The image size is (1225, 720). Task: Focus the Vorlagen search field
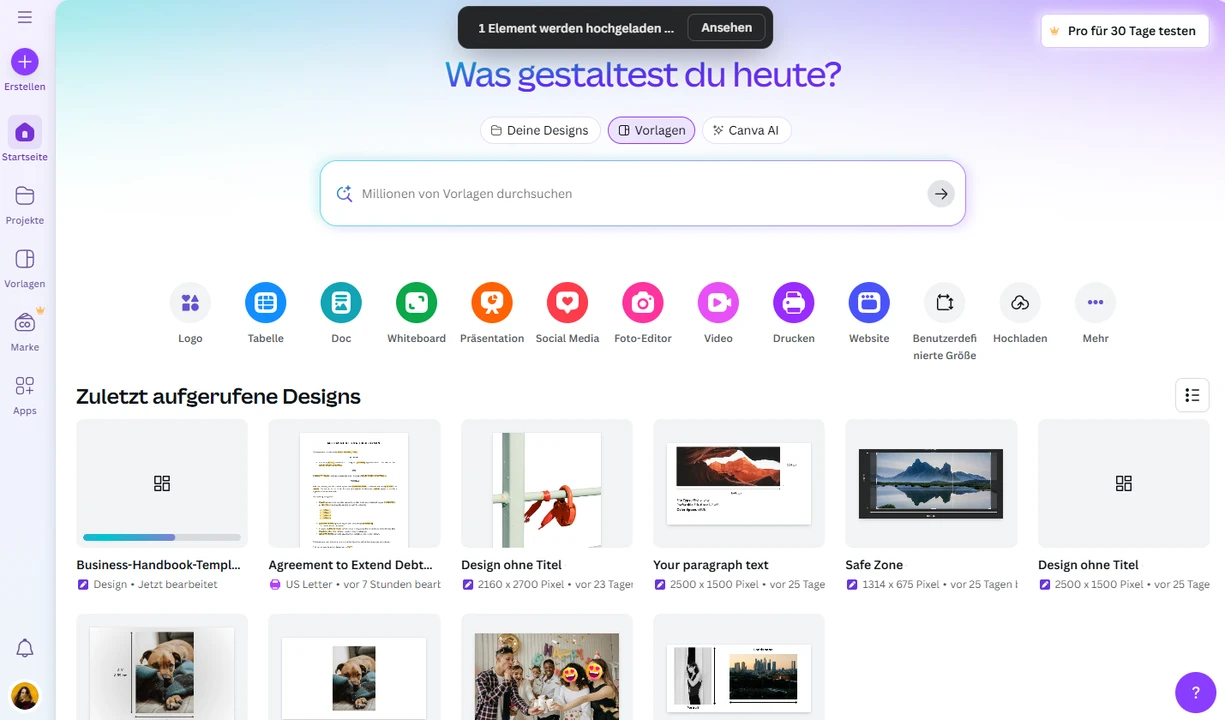pos(642,194)
